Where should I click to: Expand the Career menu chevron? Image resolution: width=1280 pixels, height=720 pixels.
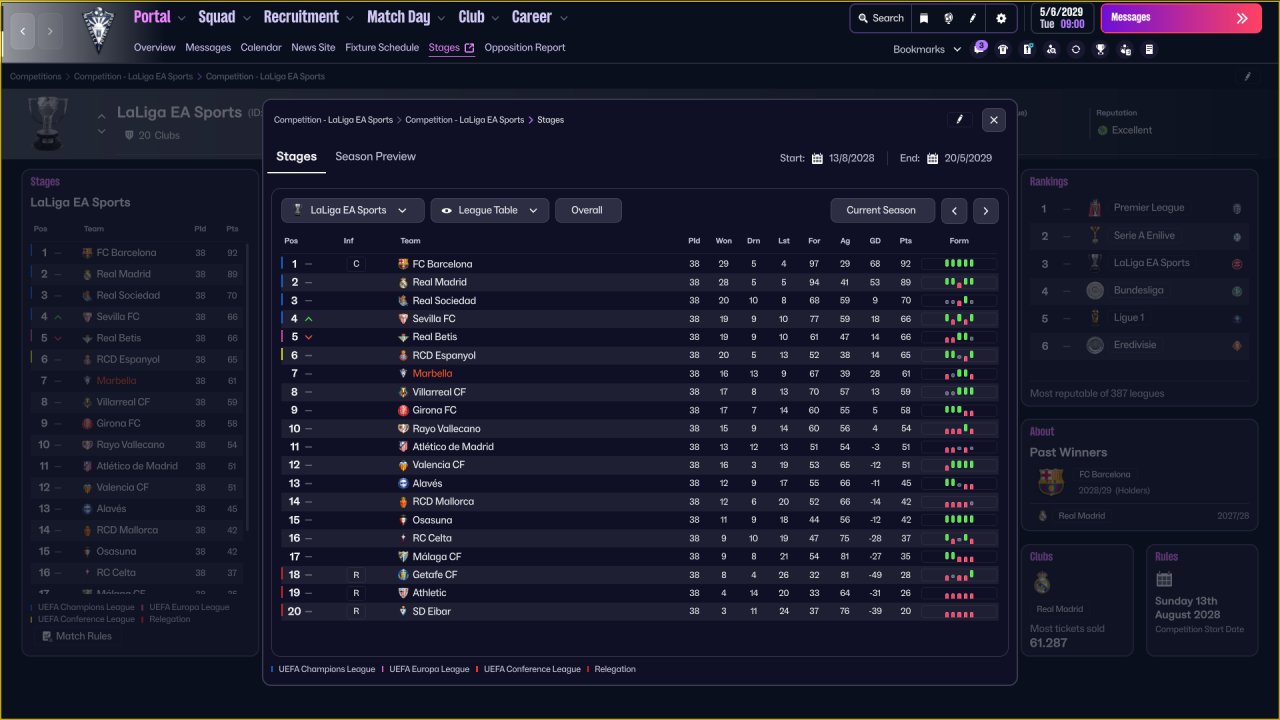[564, 18]
